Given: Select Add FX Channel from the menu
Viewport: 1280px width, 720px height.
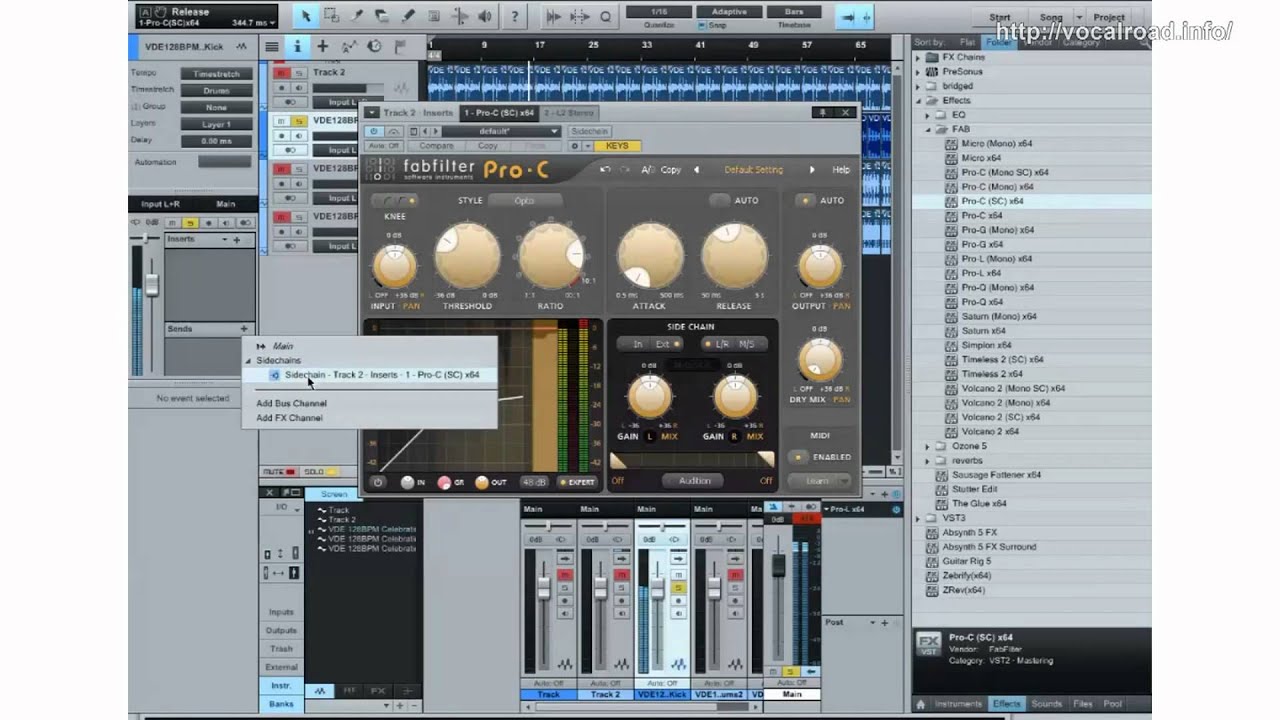Looking at the screenshot, I should coord(289,418).
